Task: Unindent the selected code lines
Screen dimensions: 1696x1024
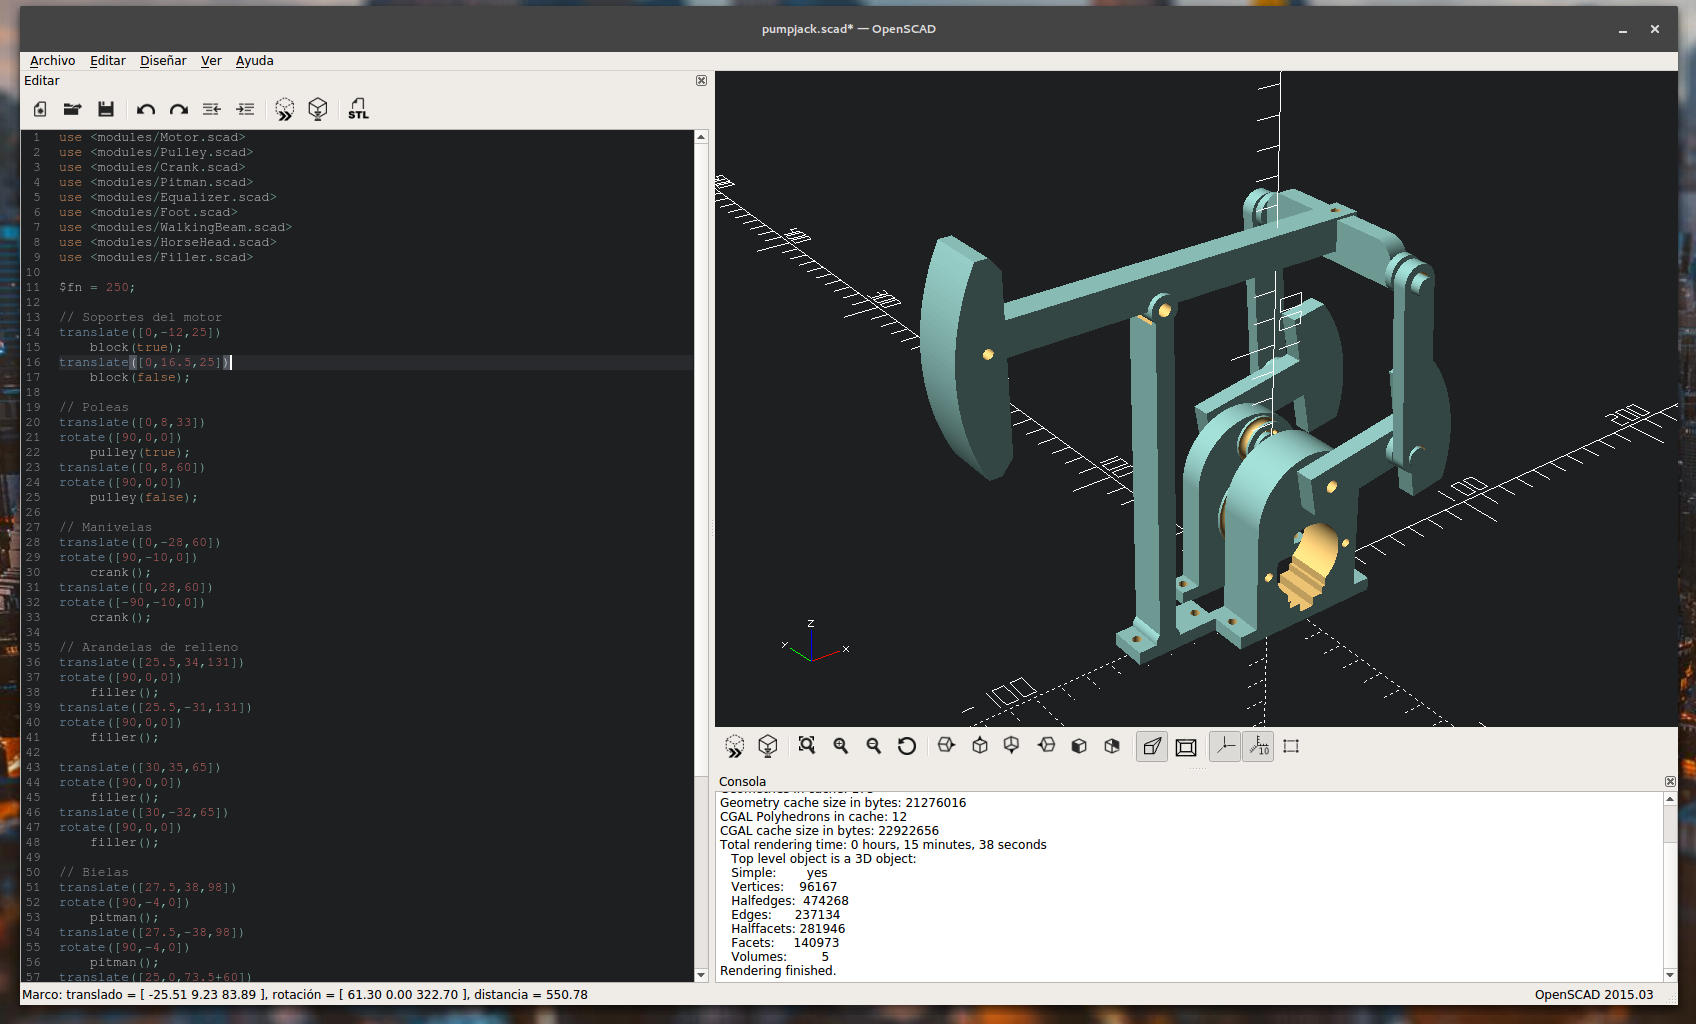Action: pos(212,109)
